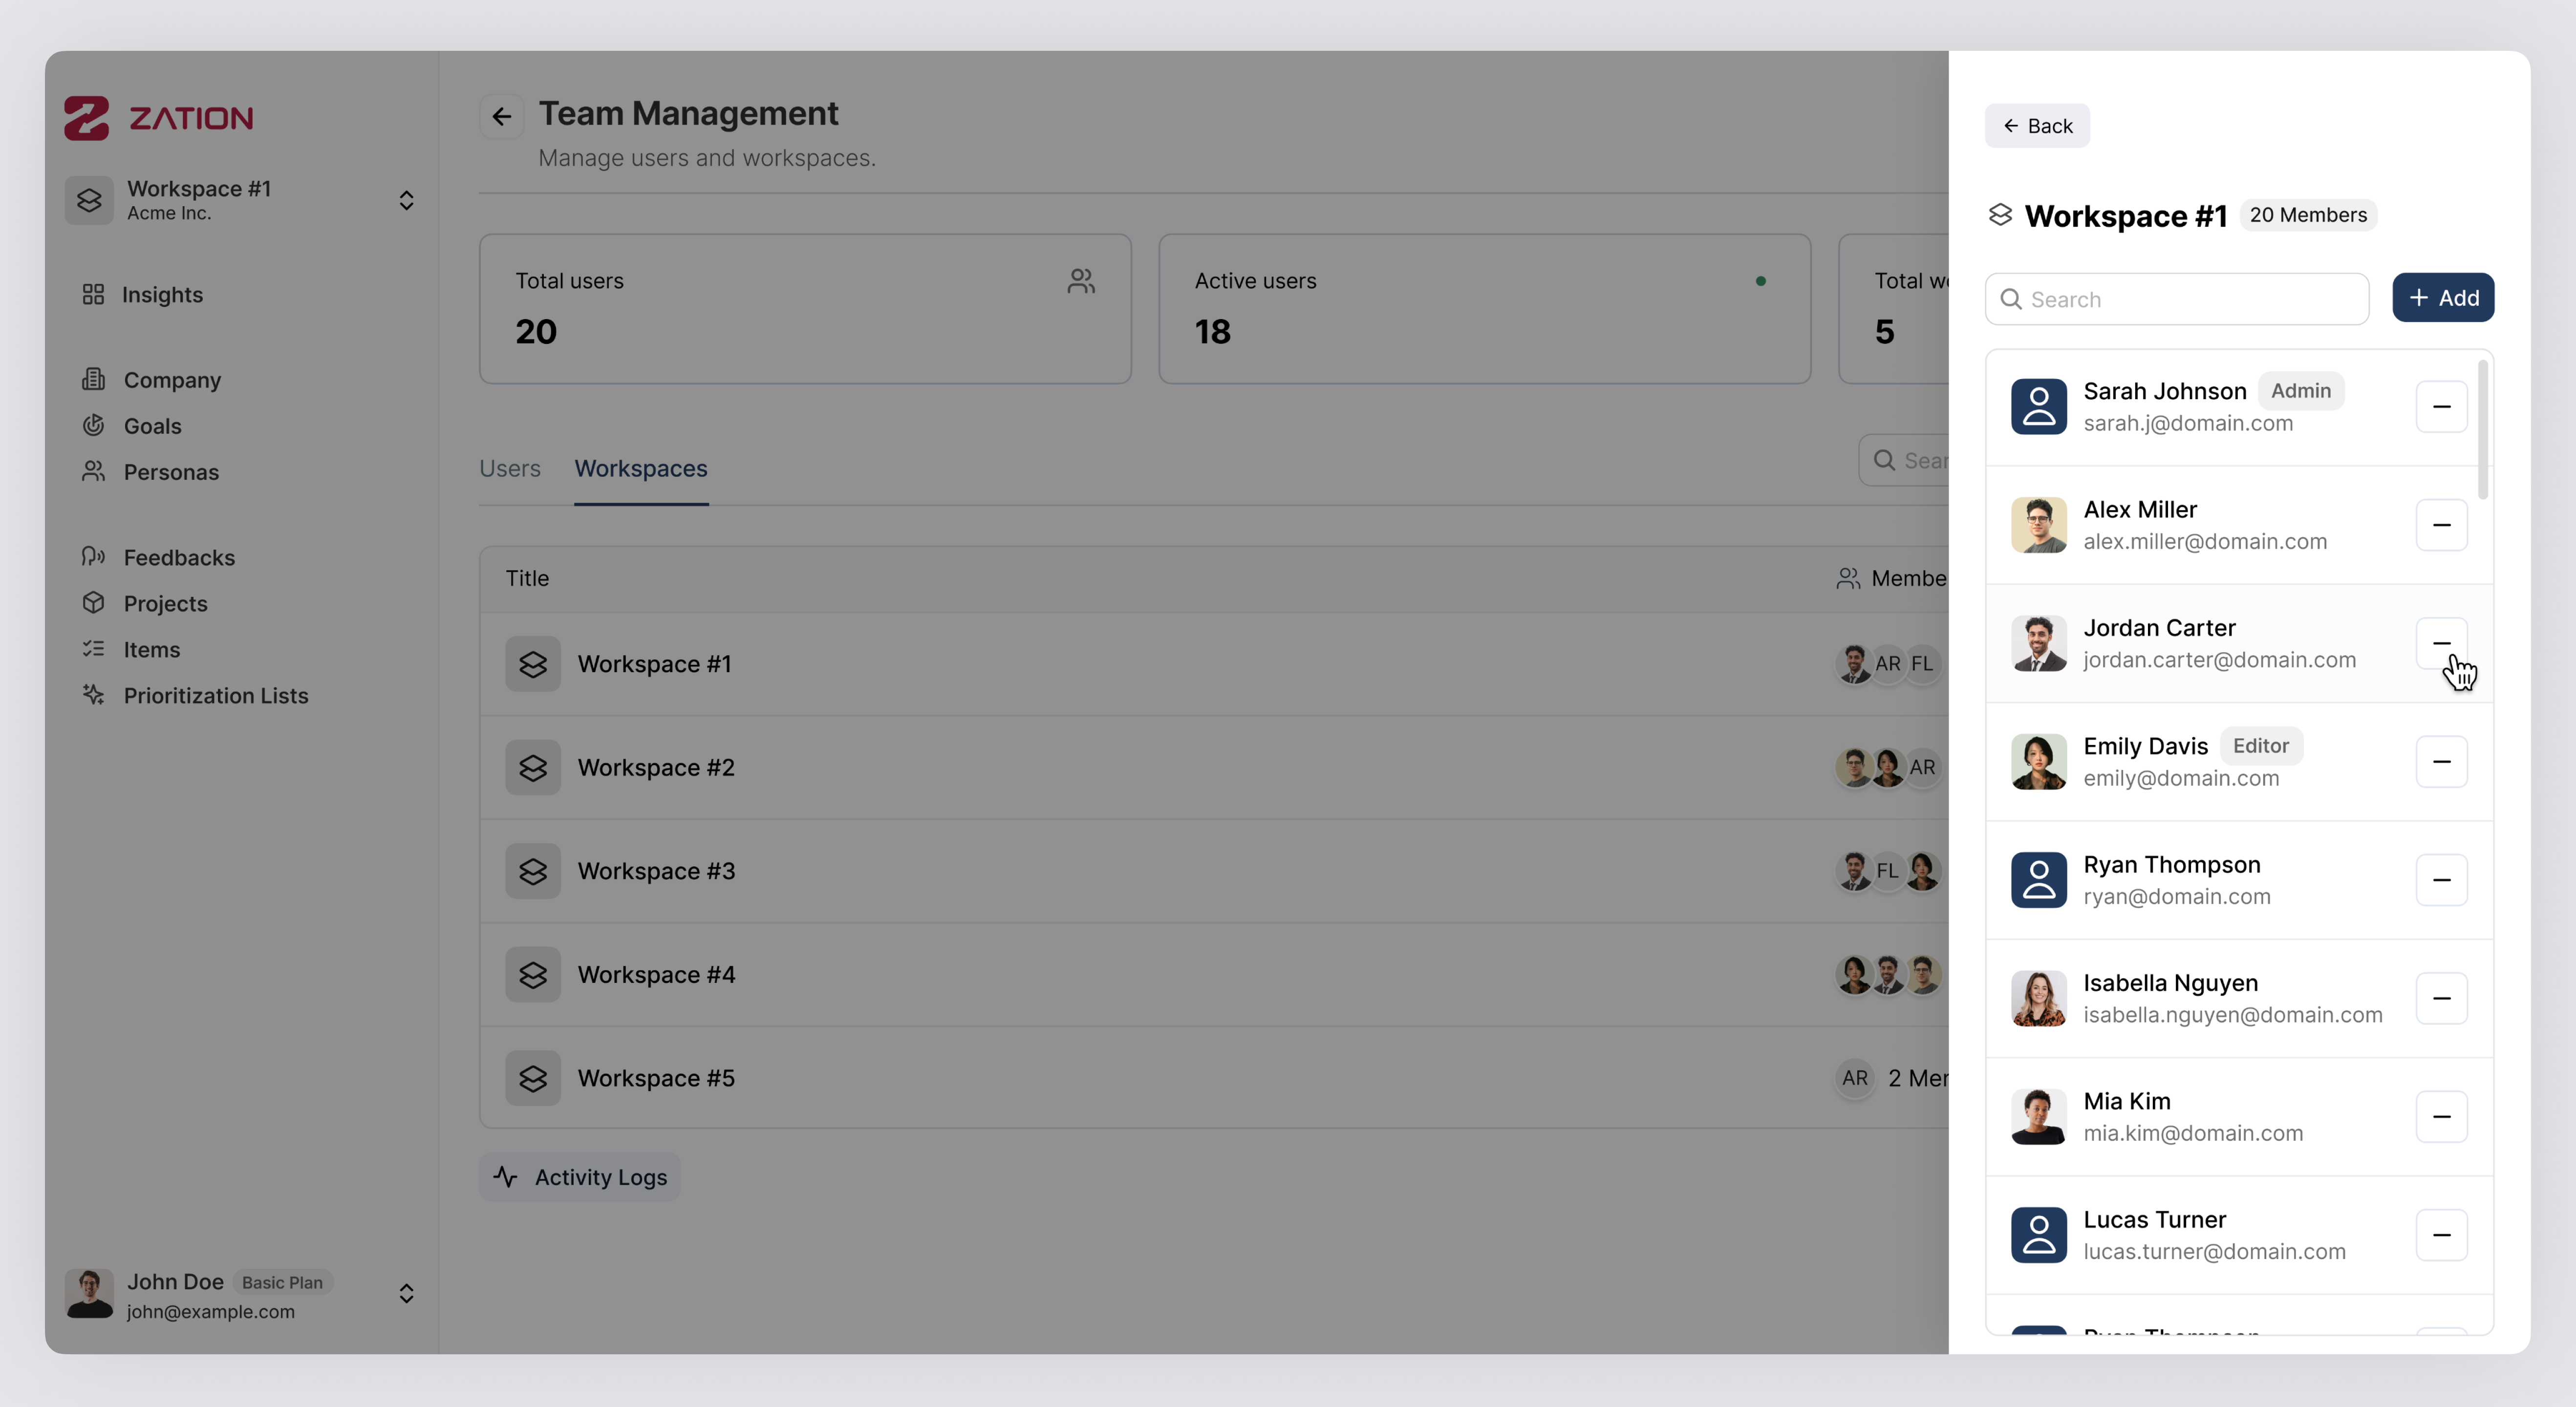
Task: Remove Mia Kim from member list
Action: [x=2440, y=1116]
